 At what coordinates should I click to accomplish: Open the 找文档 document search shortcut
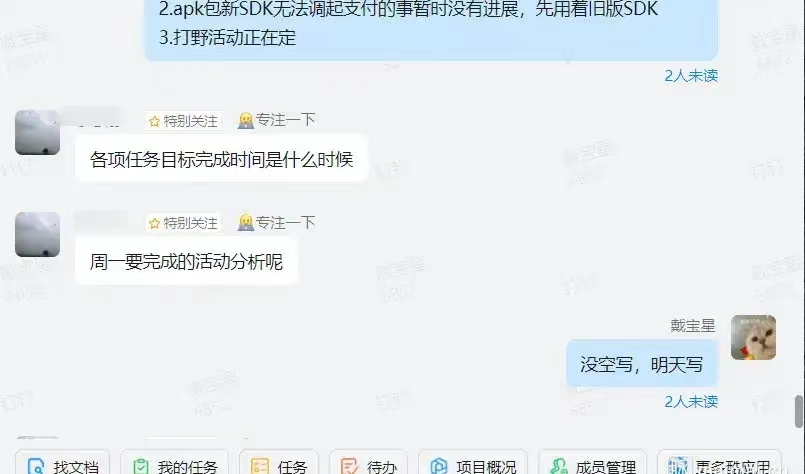click(62, 463)
